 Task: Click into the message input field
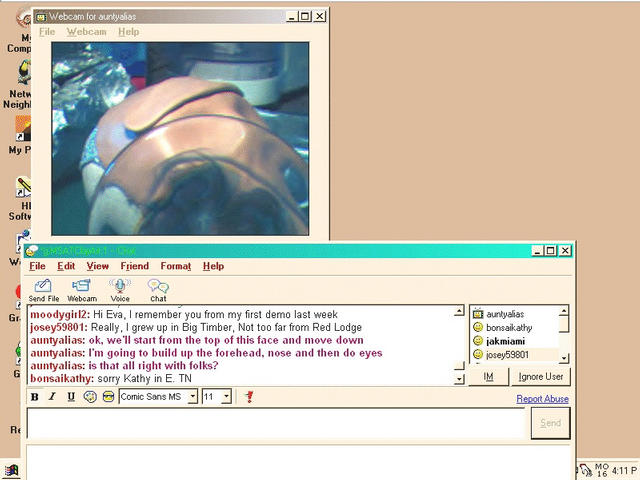276,423
